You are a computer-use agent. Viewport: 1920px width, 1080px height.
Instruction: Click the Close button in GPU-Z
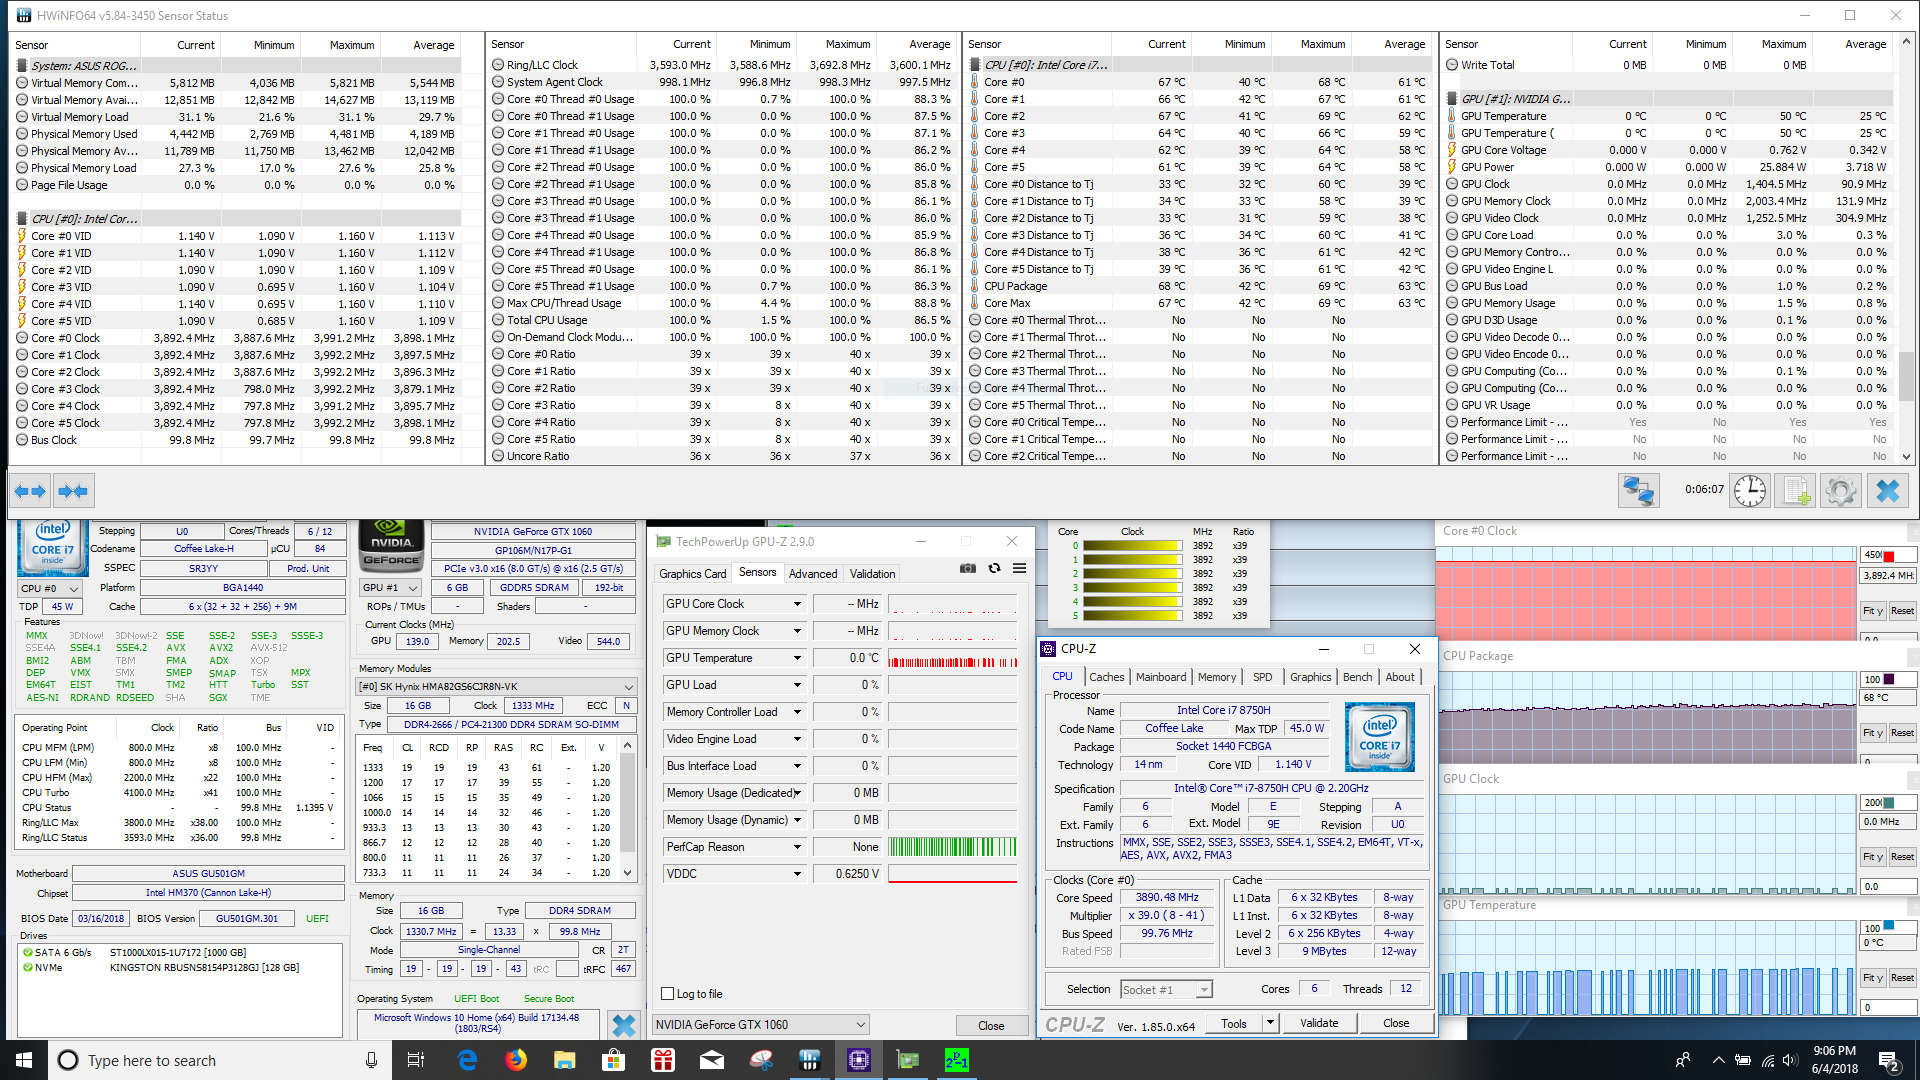[x=991, y=1026]
